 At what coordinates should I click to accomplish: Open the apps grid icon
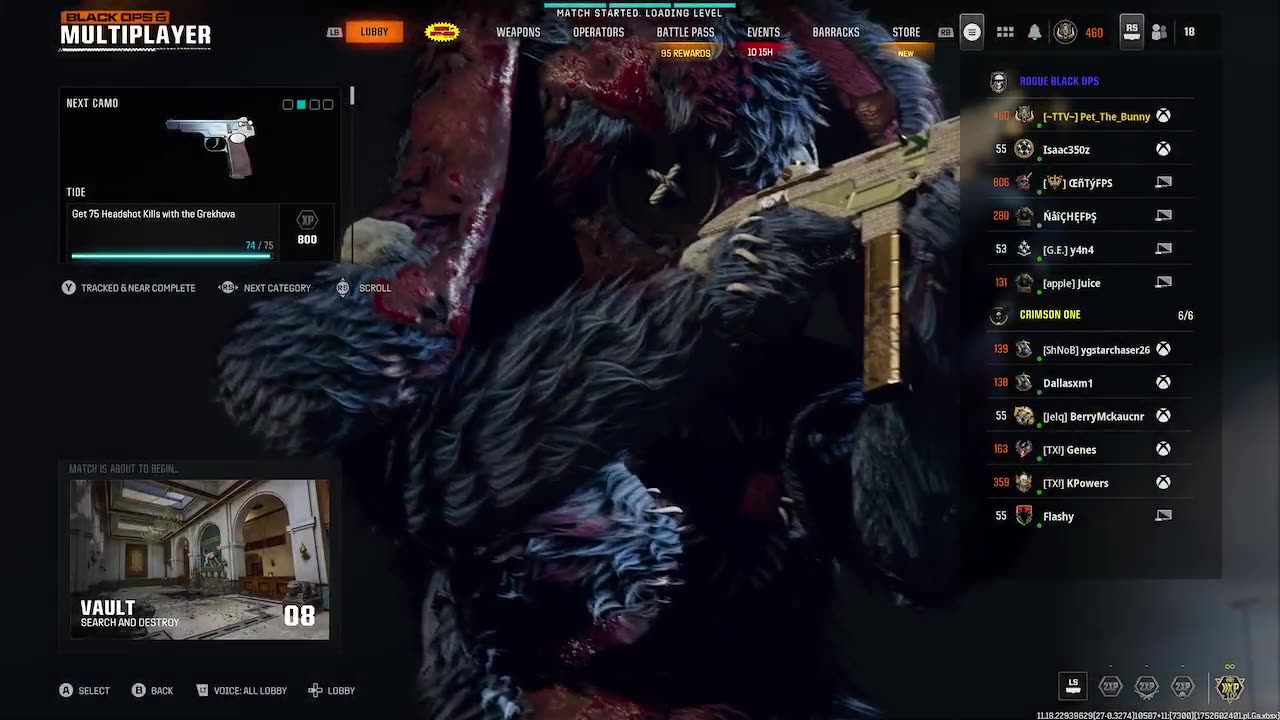[x=1005, y=32]
